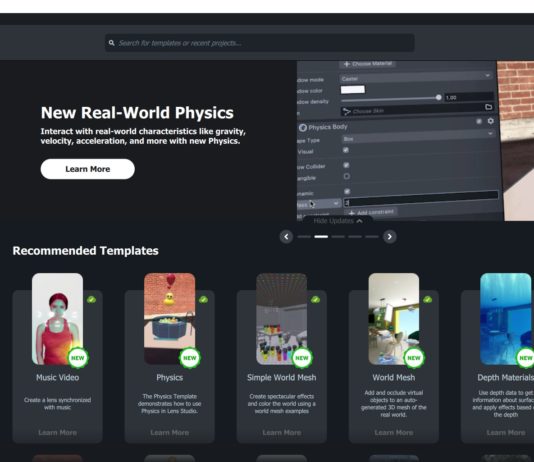Viewport: 534px width, 462px height.
Task: Click the Choose Material button in banner
Action: click(x=368, y=64)
